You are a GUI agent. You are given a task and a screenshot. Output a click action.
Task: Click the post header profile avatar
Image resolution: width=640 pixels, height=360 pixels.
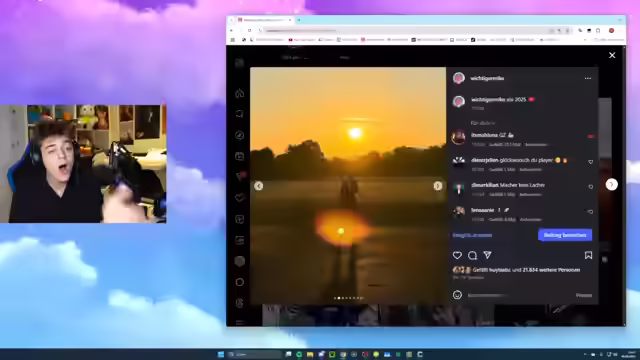point(459,78)
